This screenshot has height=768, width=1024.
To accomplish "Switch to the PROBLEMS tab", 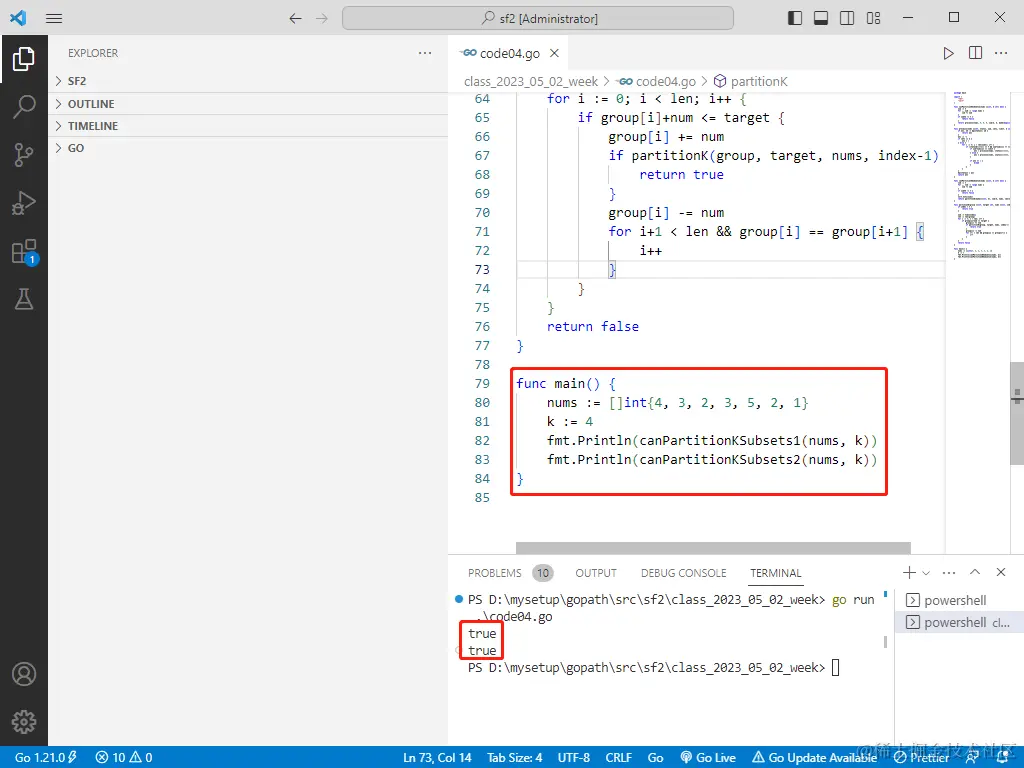I will click(494, 573).
